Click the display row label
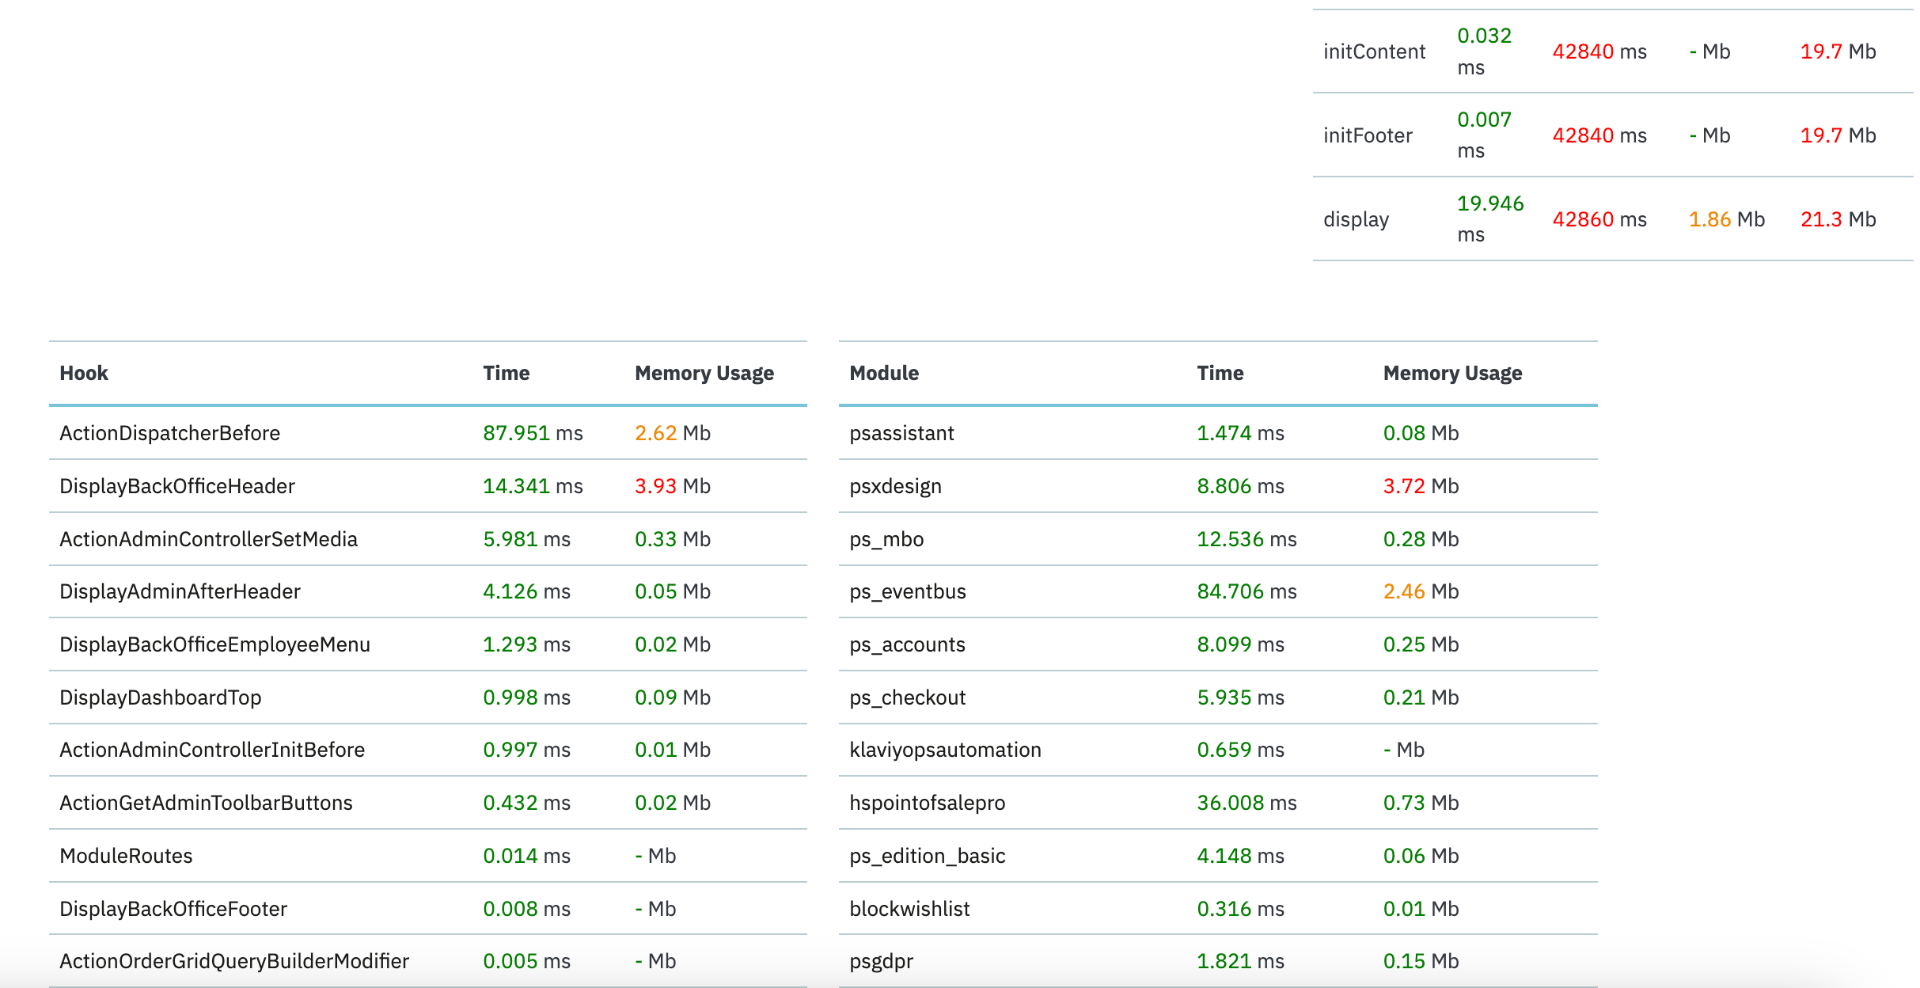The height and width of the screenshot is (988, 1920). (1356, 219)
